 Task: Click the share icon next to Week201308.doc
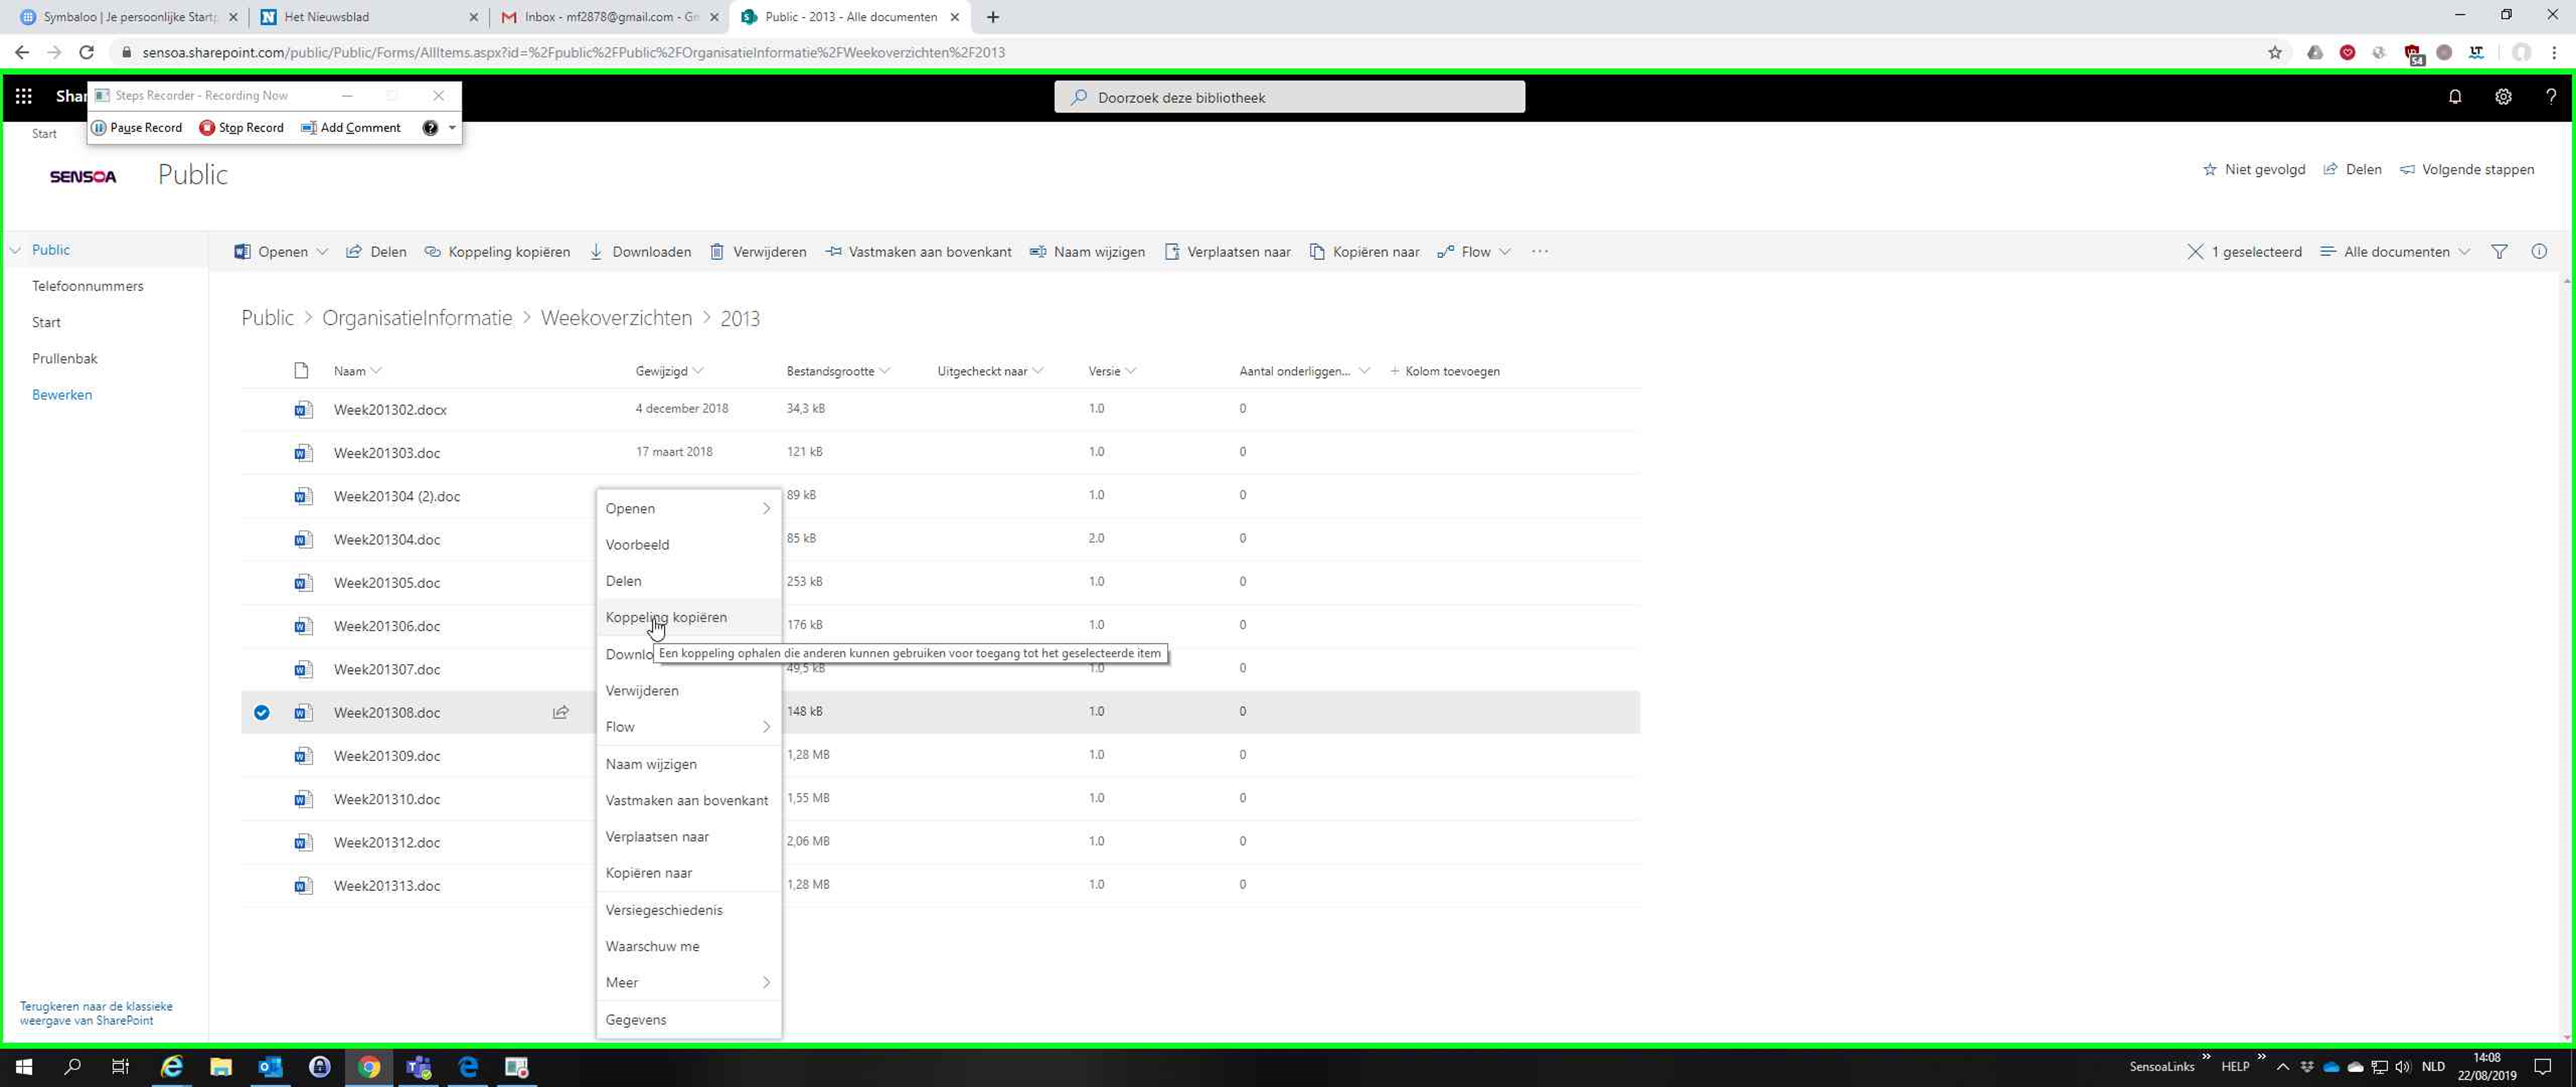point(561,713)
